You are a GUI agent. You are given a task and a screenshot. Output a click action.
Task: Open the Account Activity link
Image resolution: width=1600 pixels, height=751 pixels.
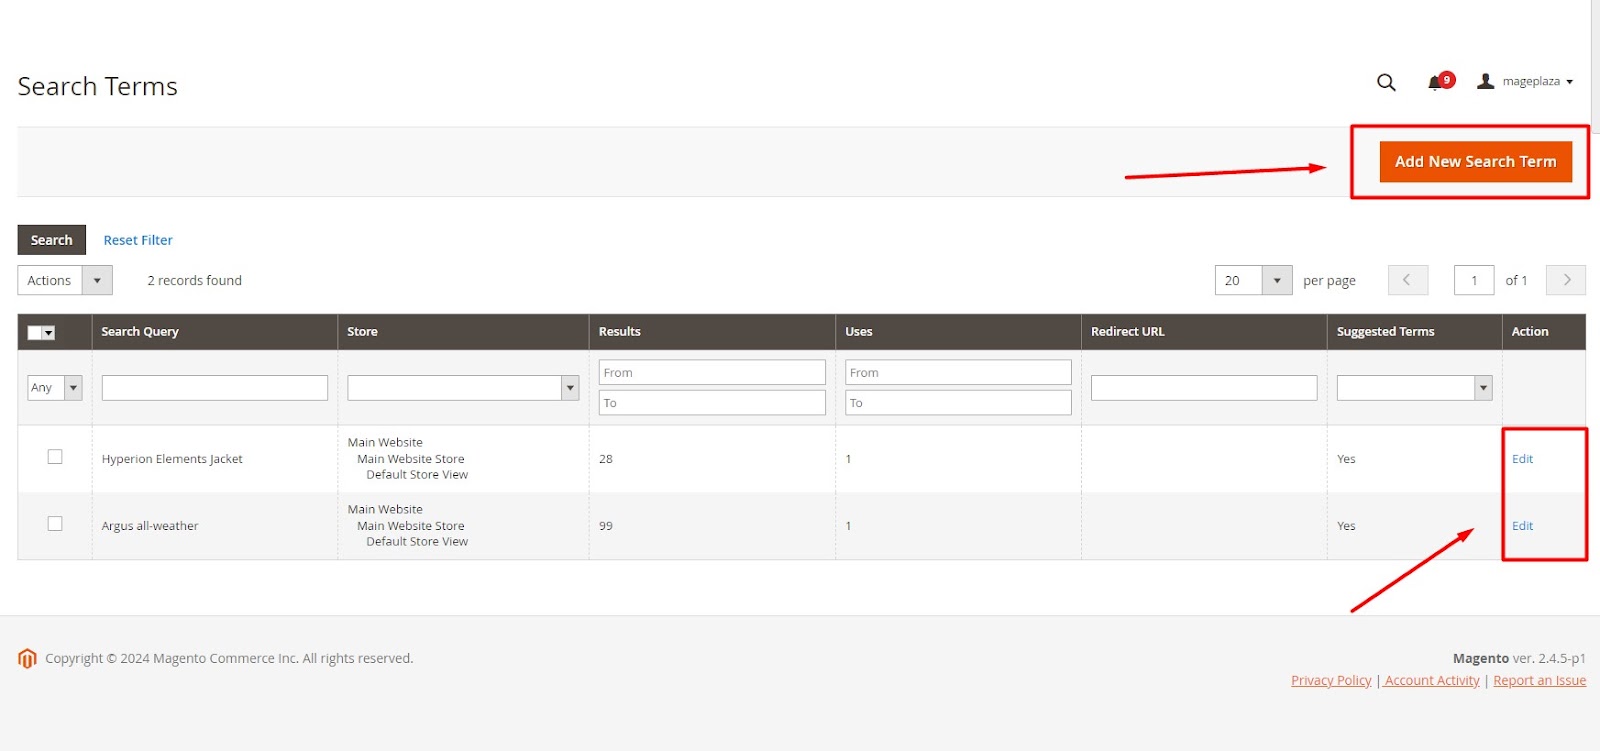click(x=1432, y=680)
